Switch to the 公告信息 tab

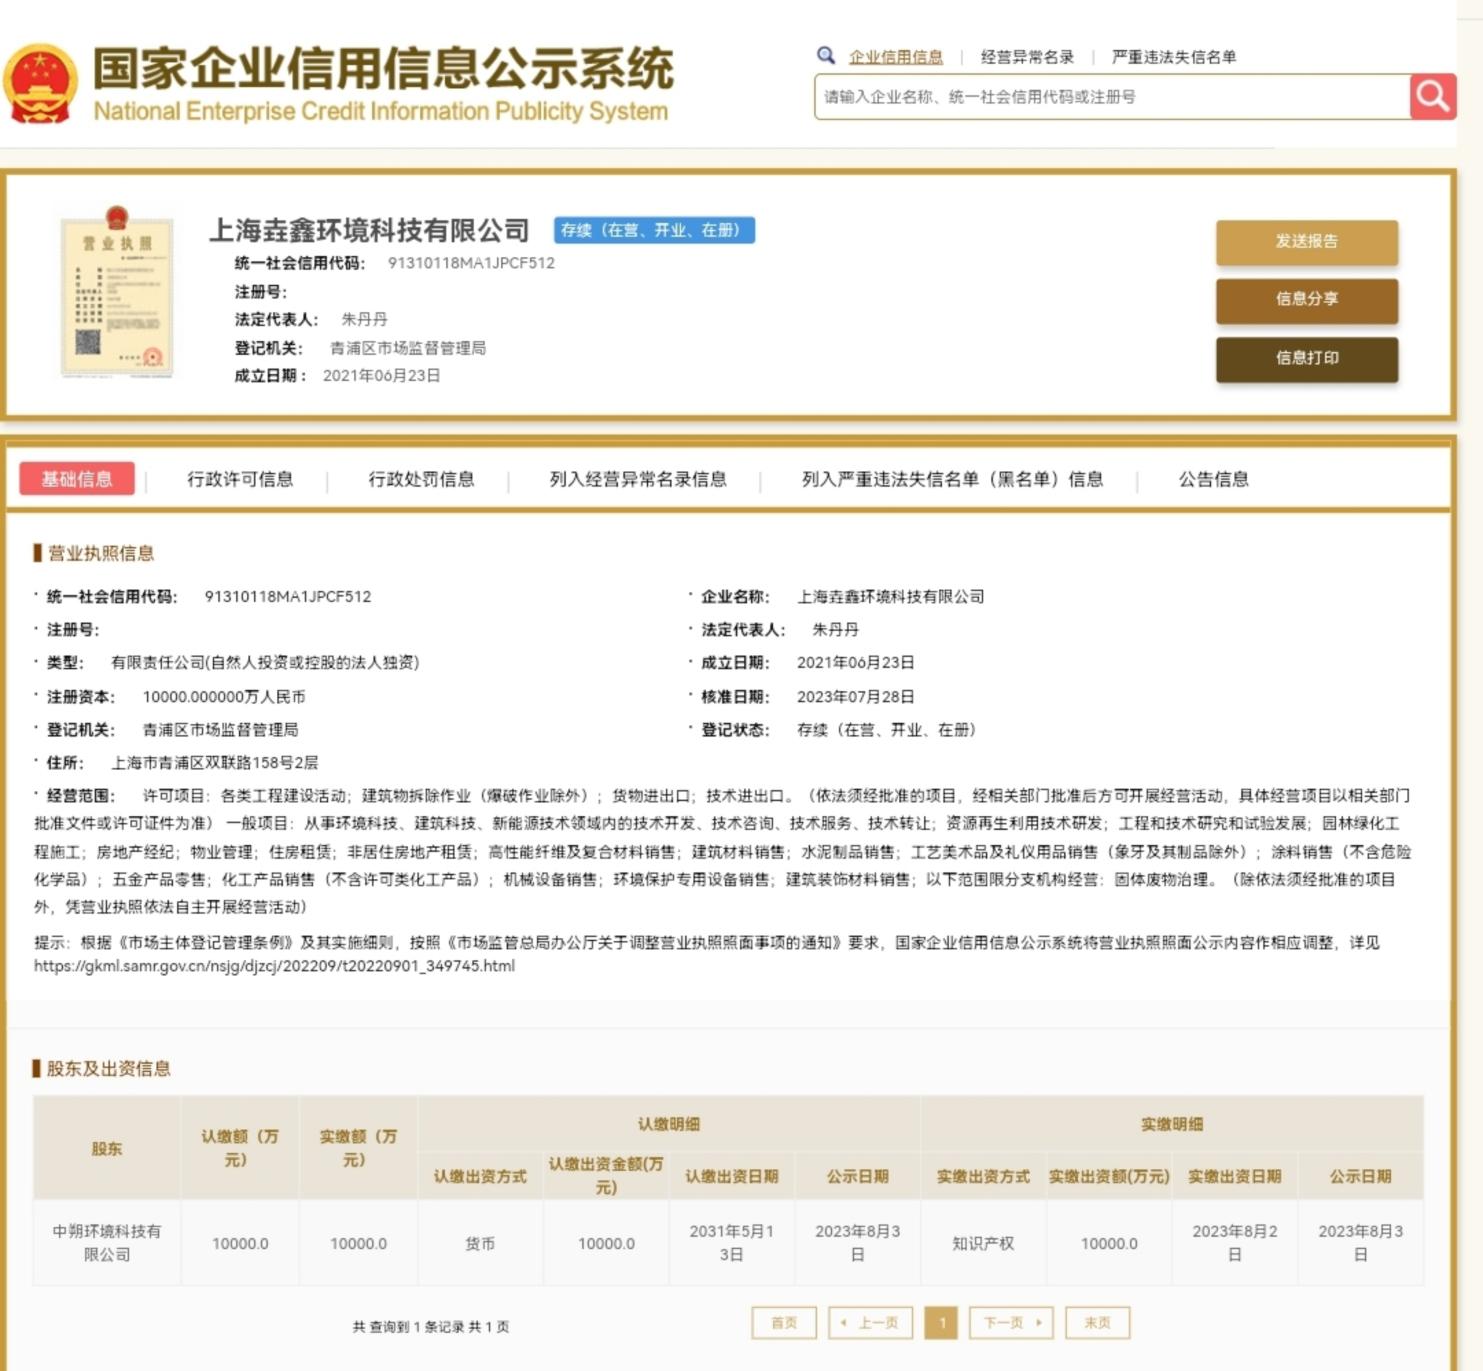pyautogui.click(x=1213, y=479)
